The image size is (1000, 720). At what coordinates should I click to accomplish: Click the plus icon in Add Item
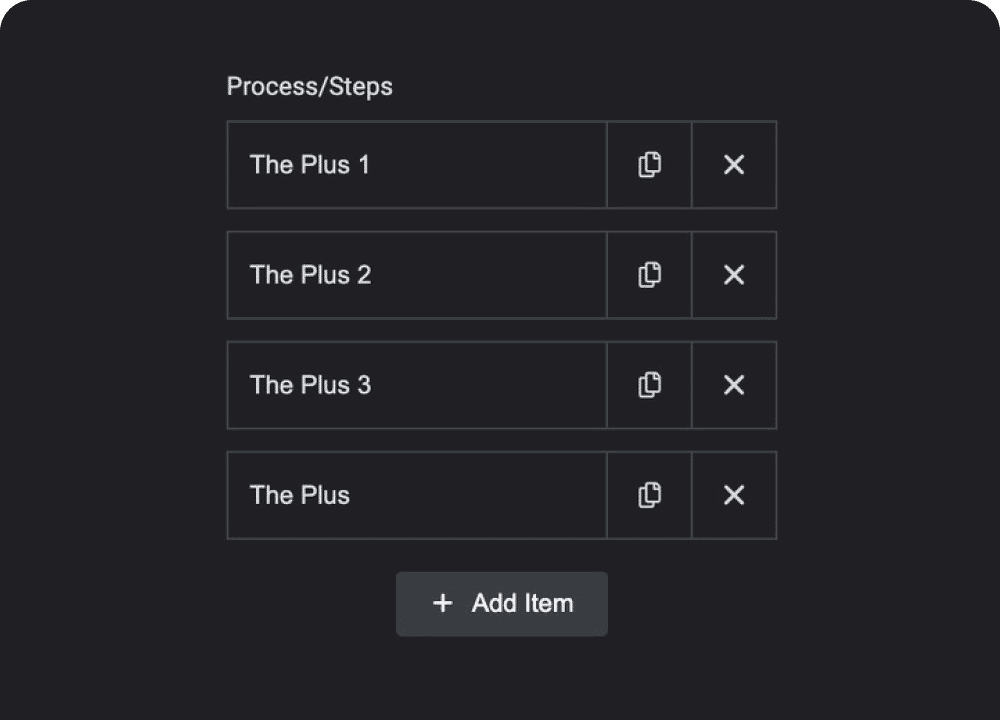coord(442,604)
